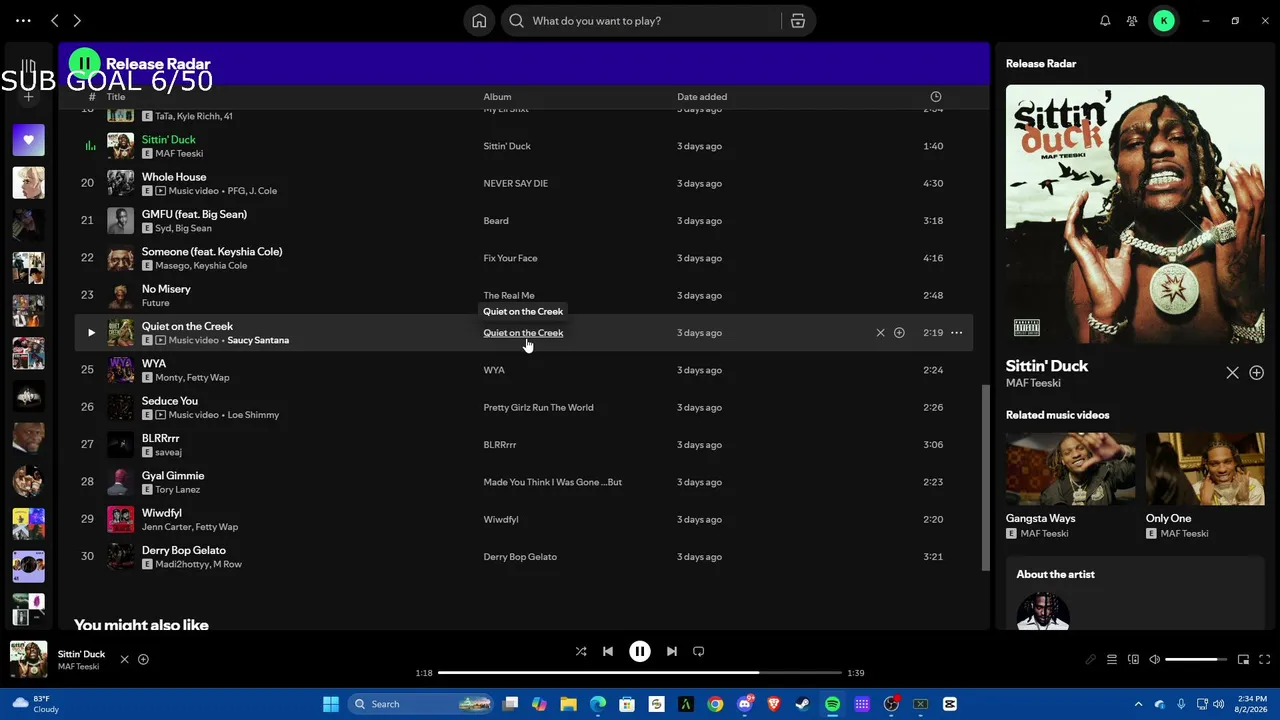Open the Fix Your Face album link
The width and height of the screenshot is (1280, 720).
(510, 258)
